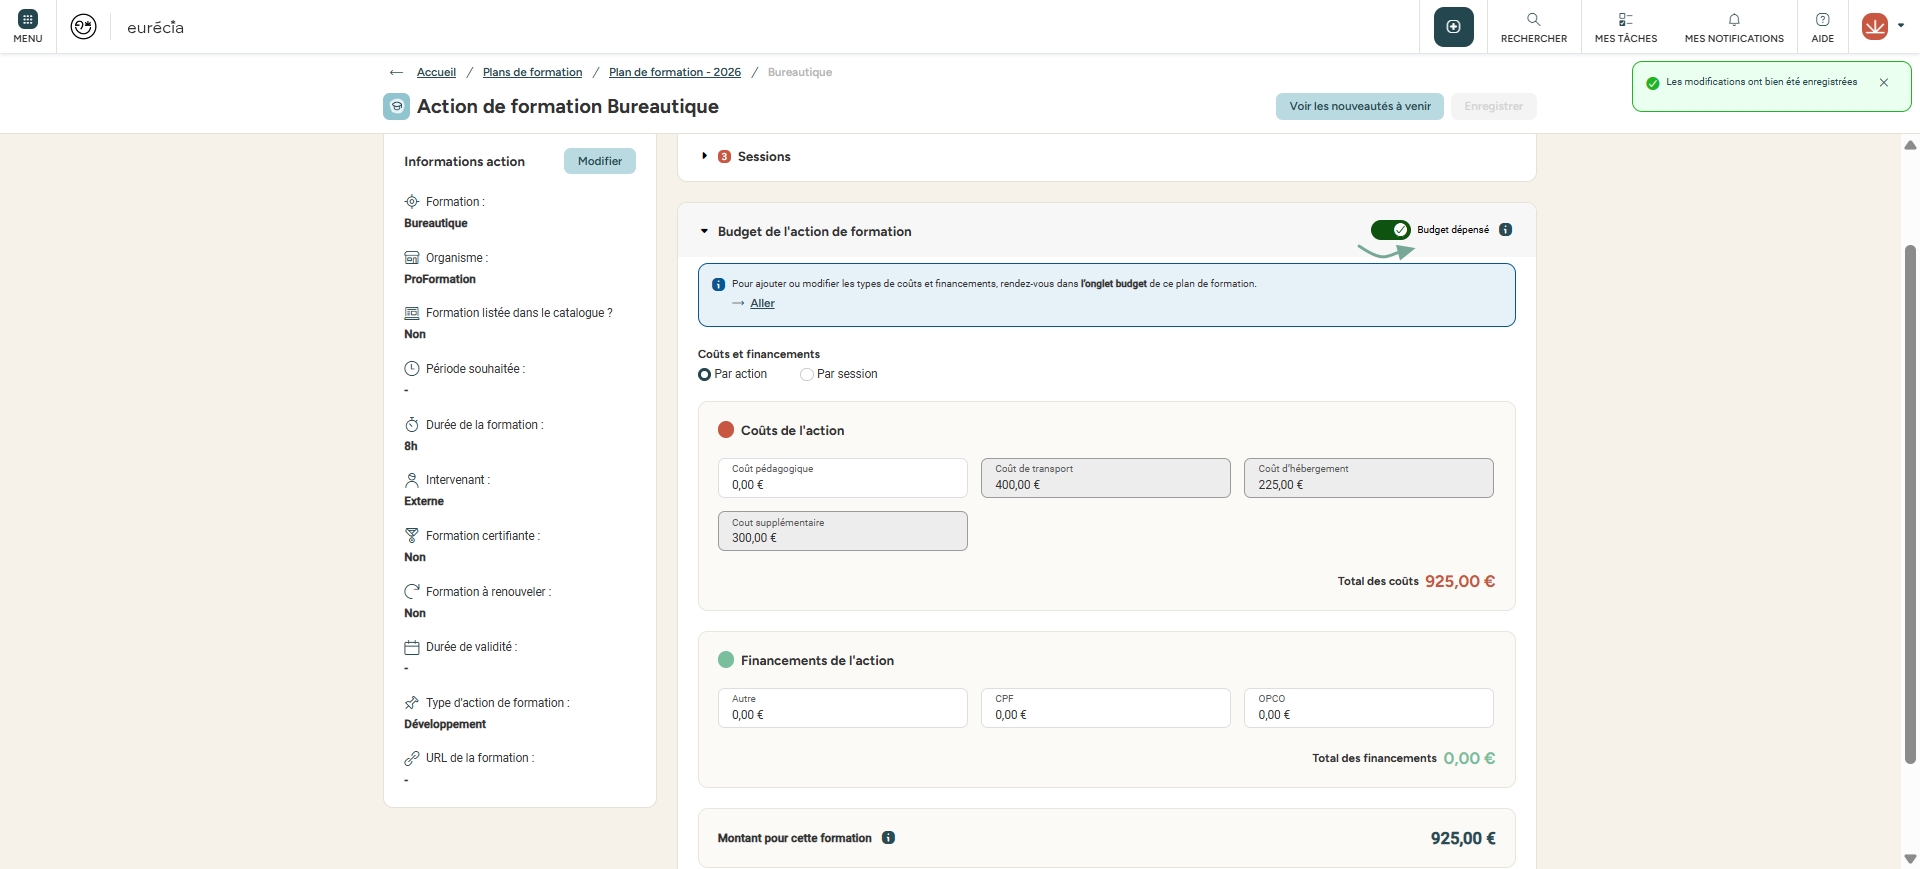Click the Modifier button in Informations action
The height and width of the screenshot is (869, 1920).
point(599,161)
